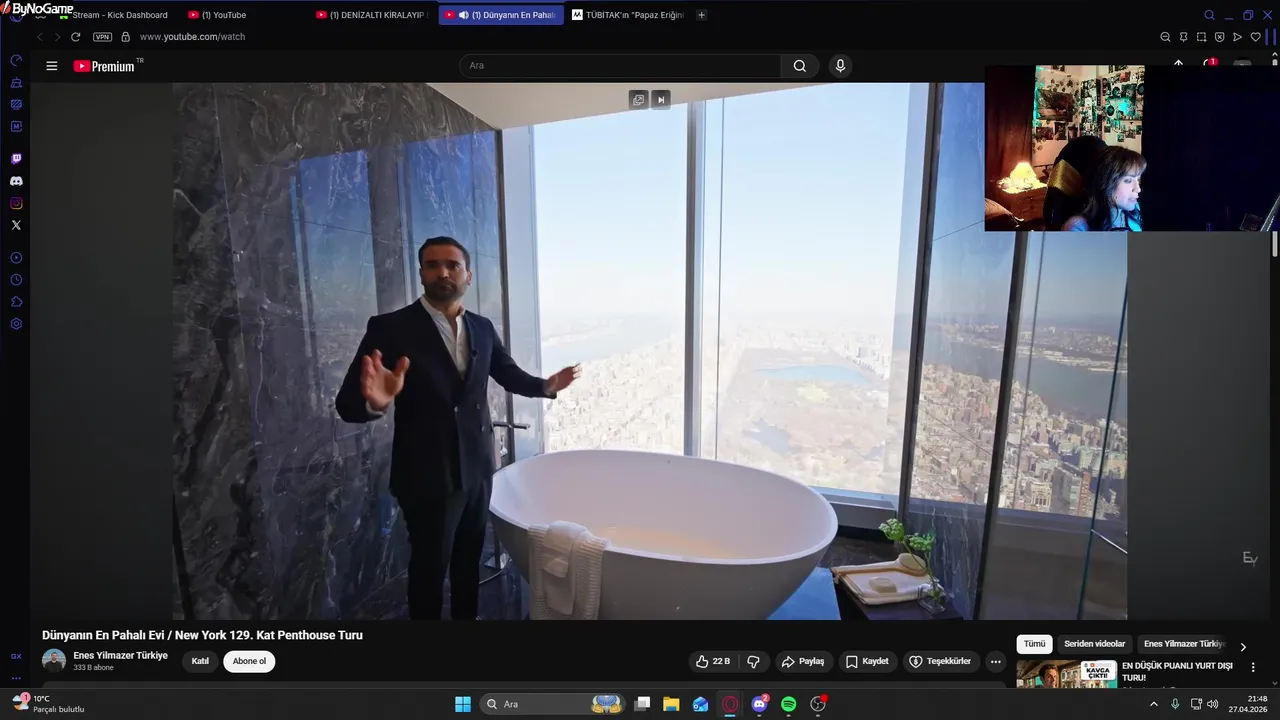Viewport: 1280px width, 720px height.
Task: Open more actions via the three-dot button
Action: [x=995, y=661]
